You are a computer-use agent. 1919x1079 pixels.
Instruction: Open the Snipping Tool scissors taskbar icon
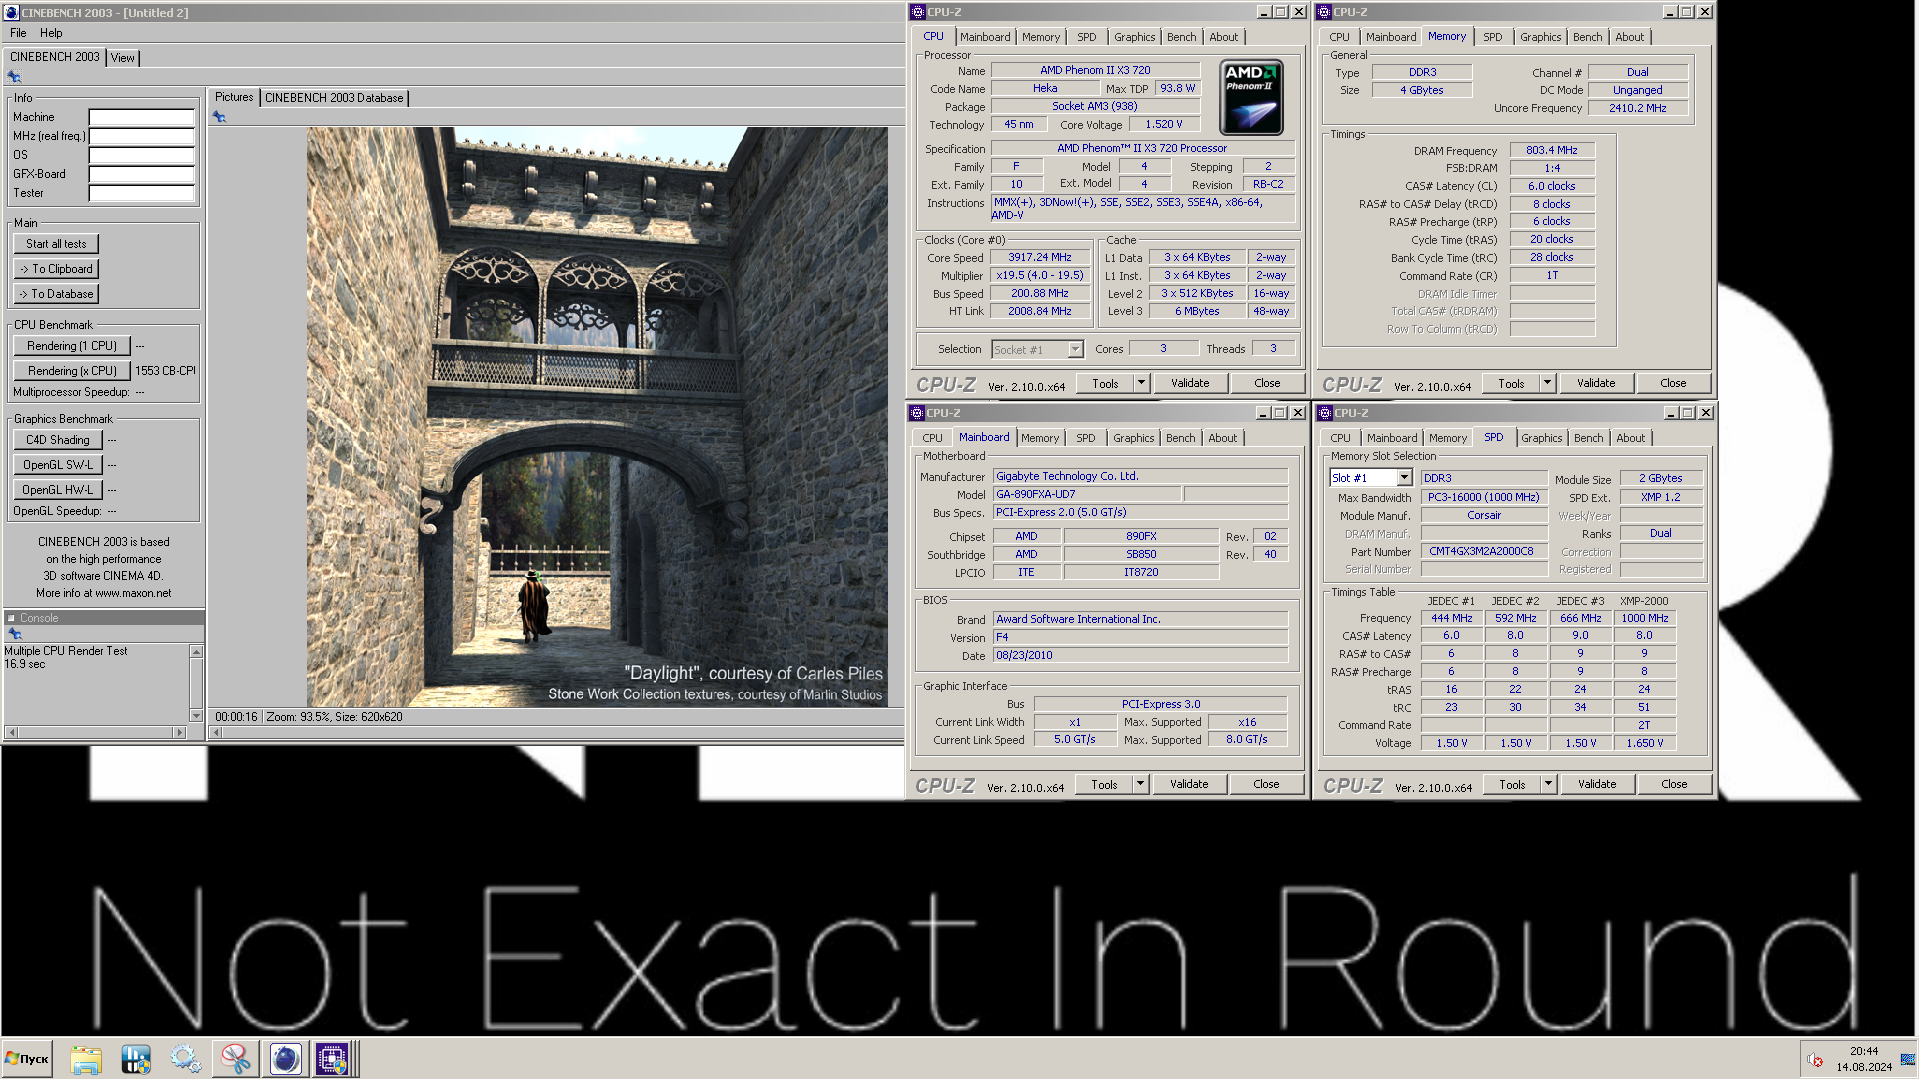tap(235, 1059)
